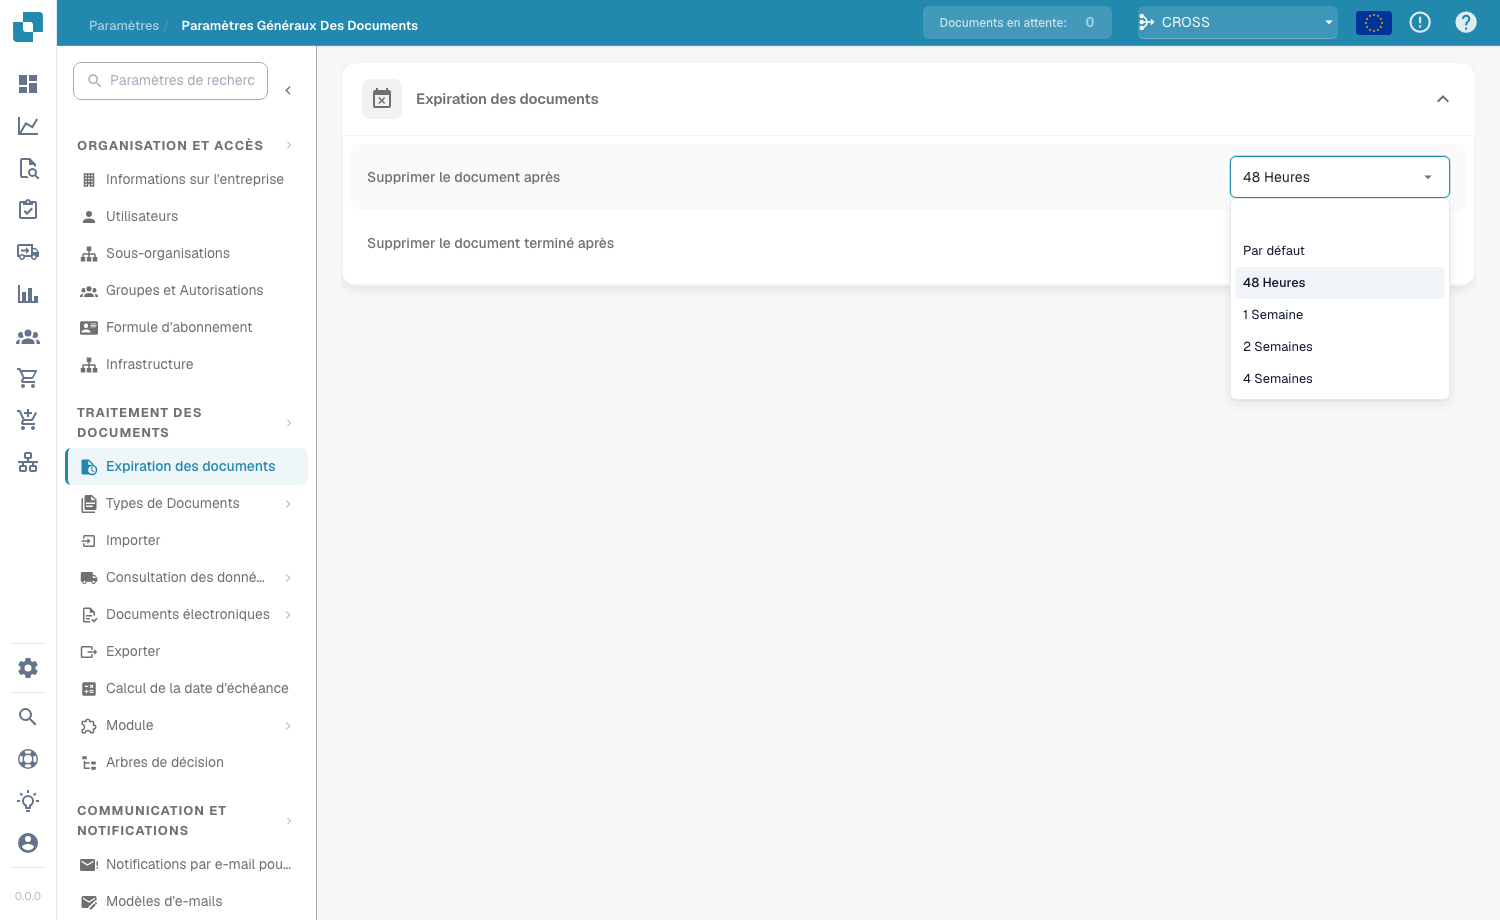Choose Par défaut in the dropdown list

[1340, 251]
